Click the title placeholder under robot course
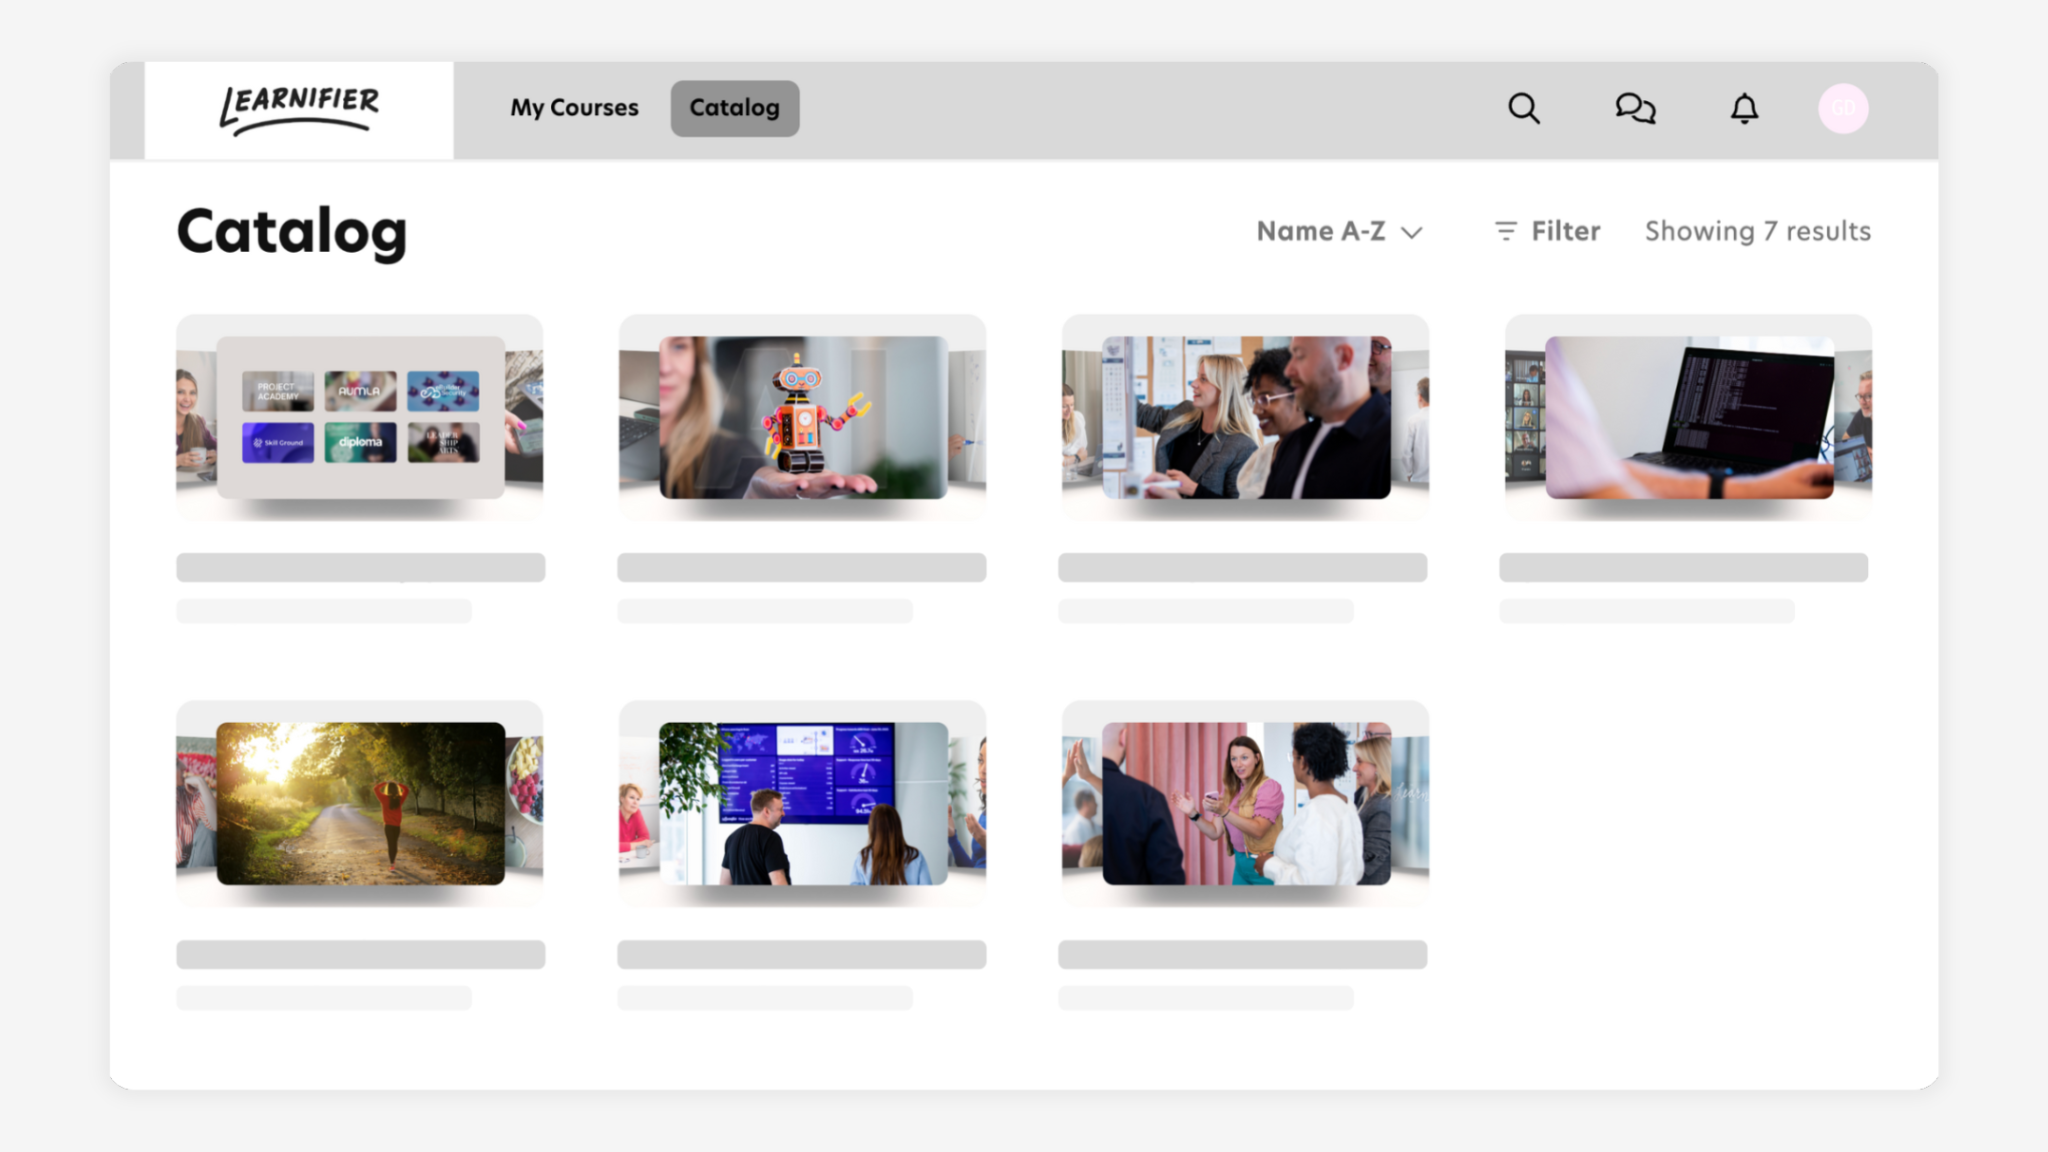 coord(802,567)
